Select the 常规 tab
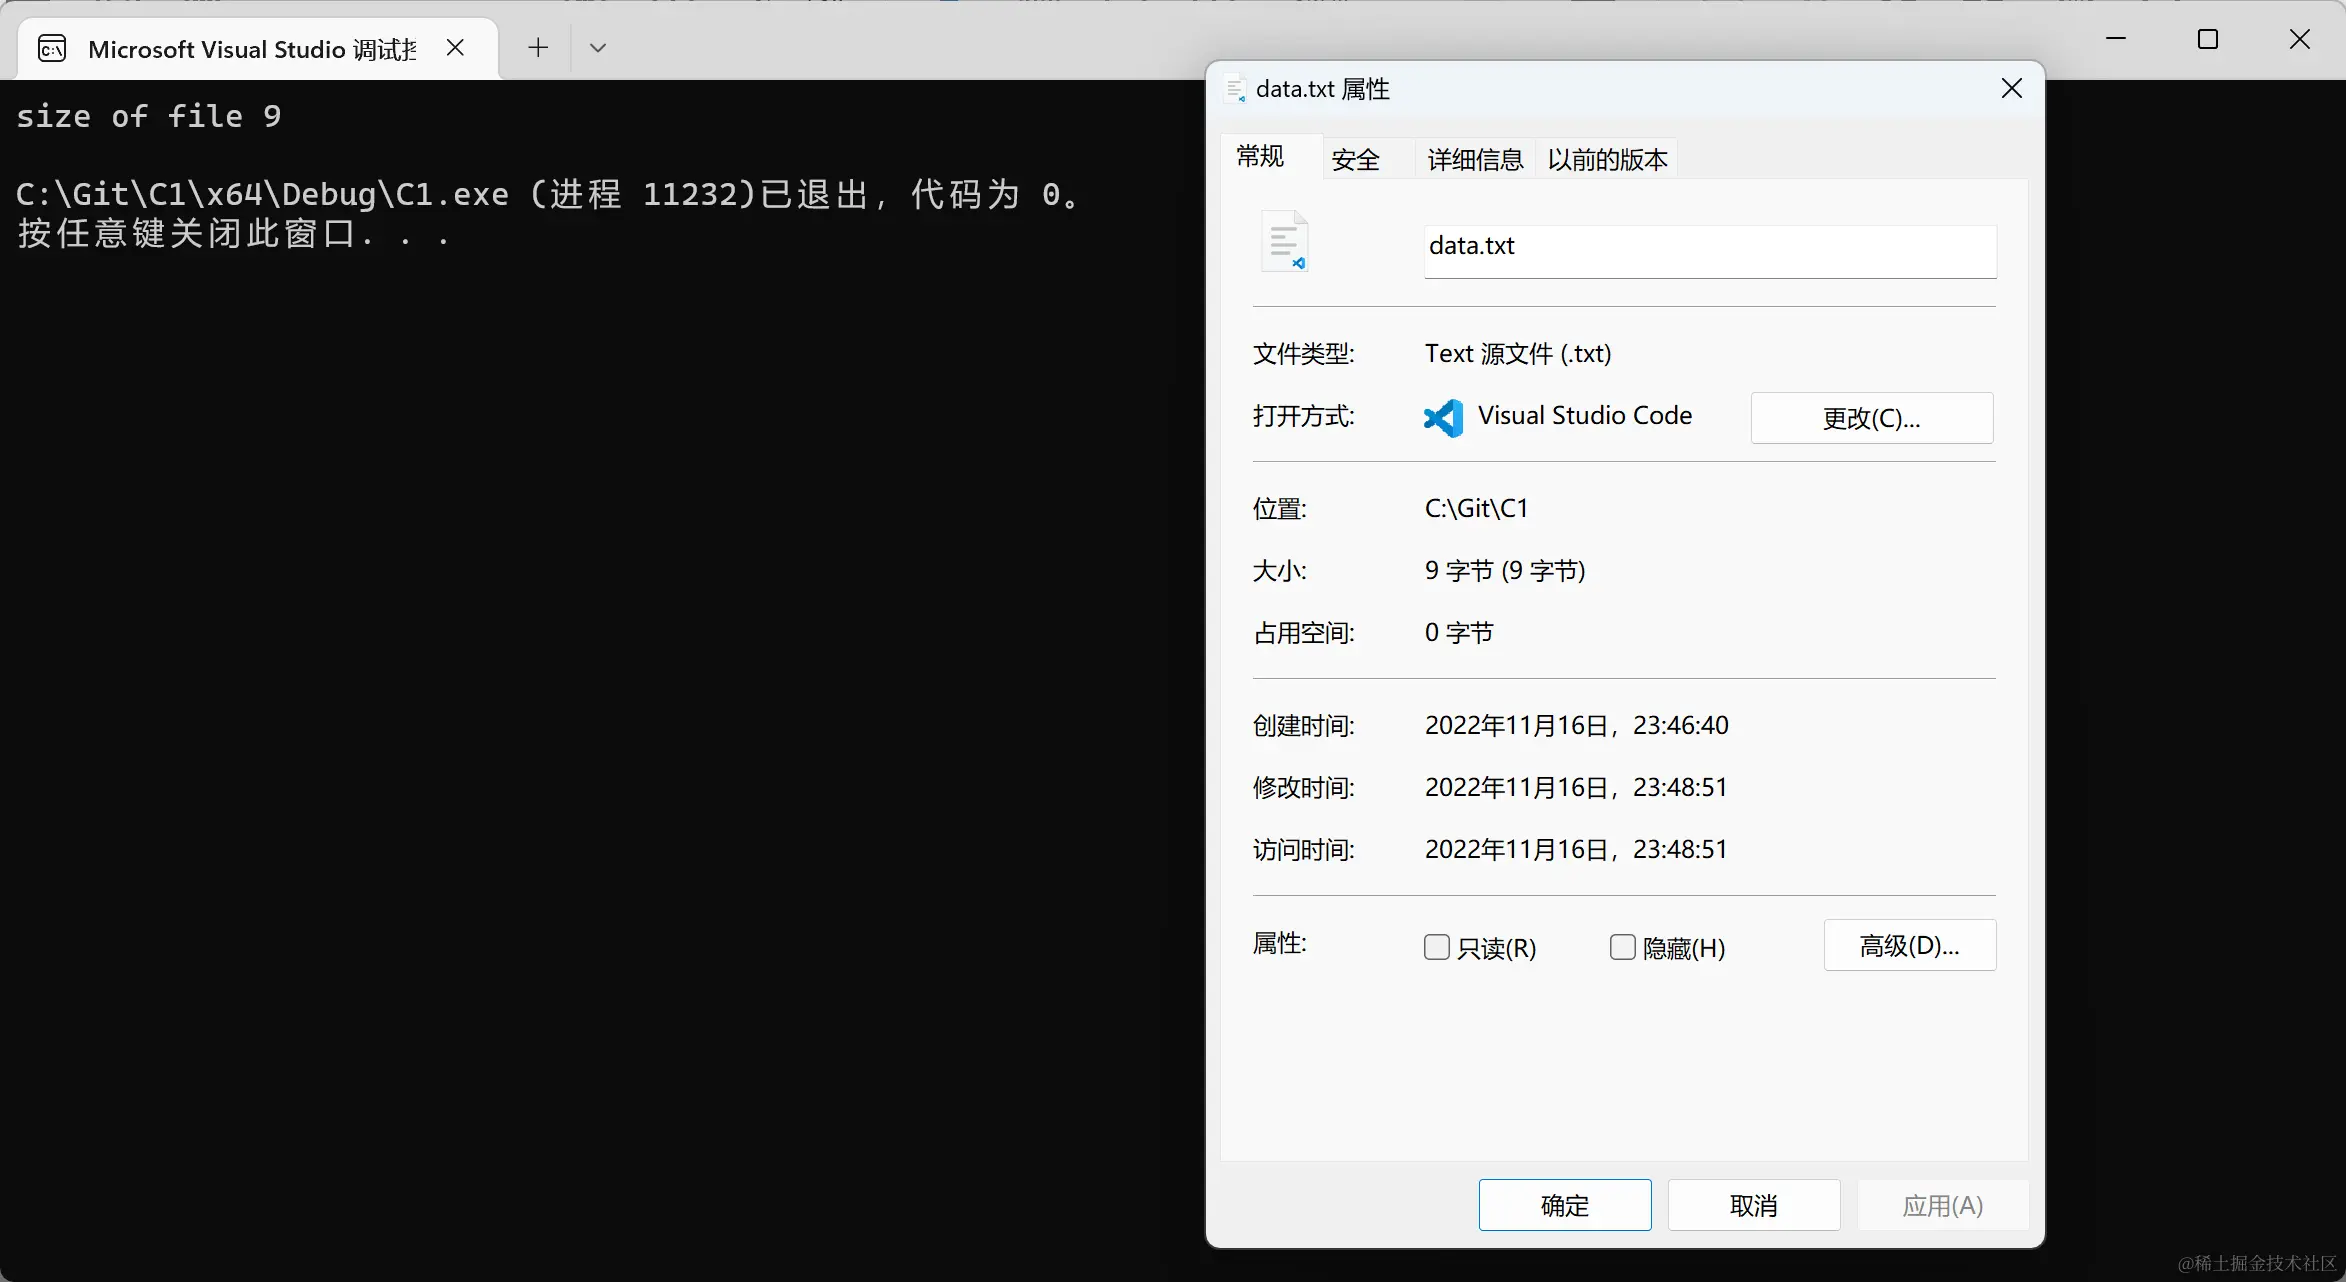The height and width of the screenshot is (1282, 2346). tap(1260, 156)
